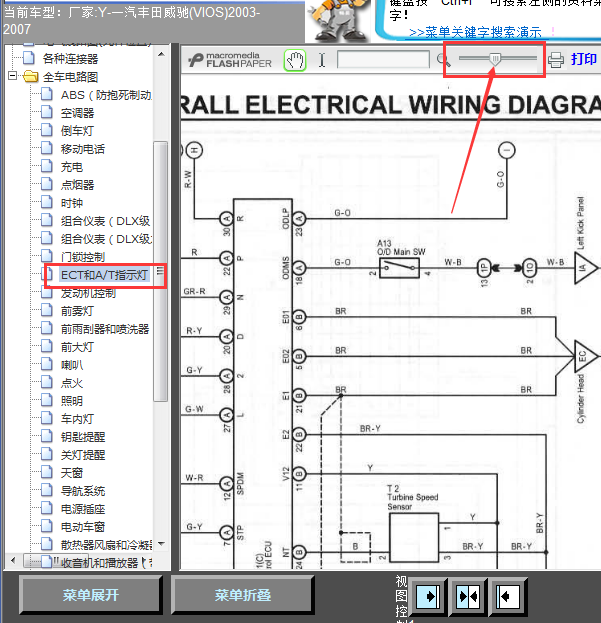Screen dimensions: 601x623
Task: Click the horizontal scroll-left arrow of the tree
Action: tap(13, 561)
